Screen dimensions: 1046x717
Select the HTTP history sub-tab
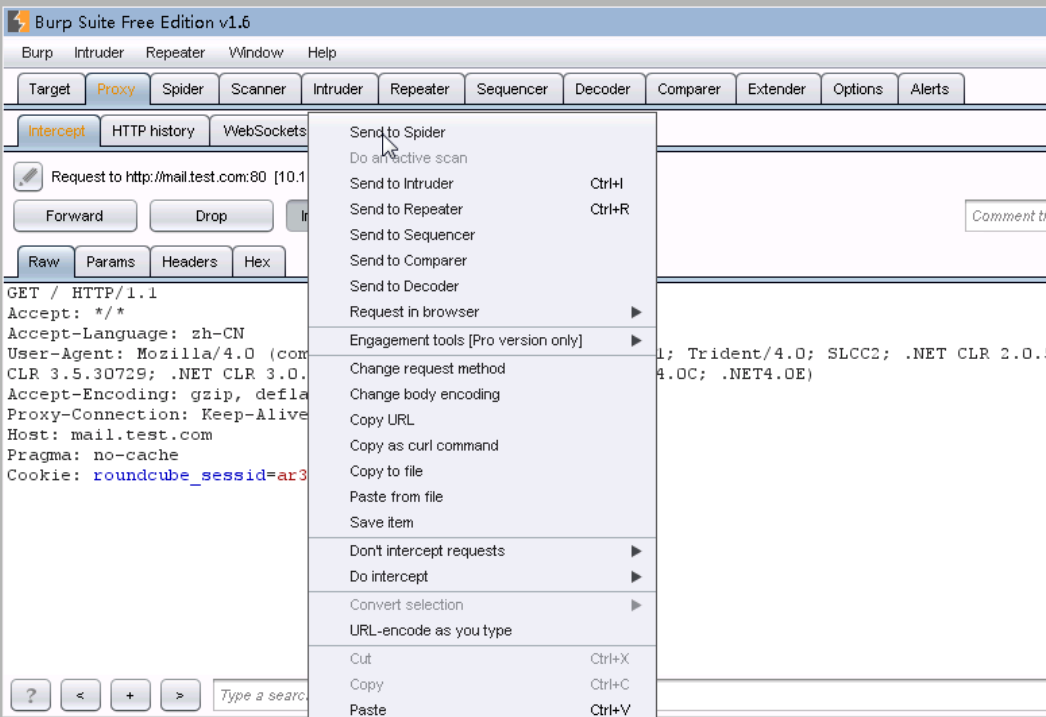(x=153, y=131)
